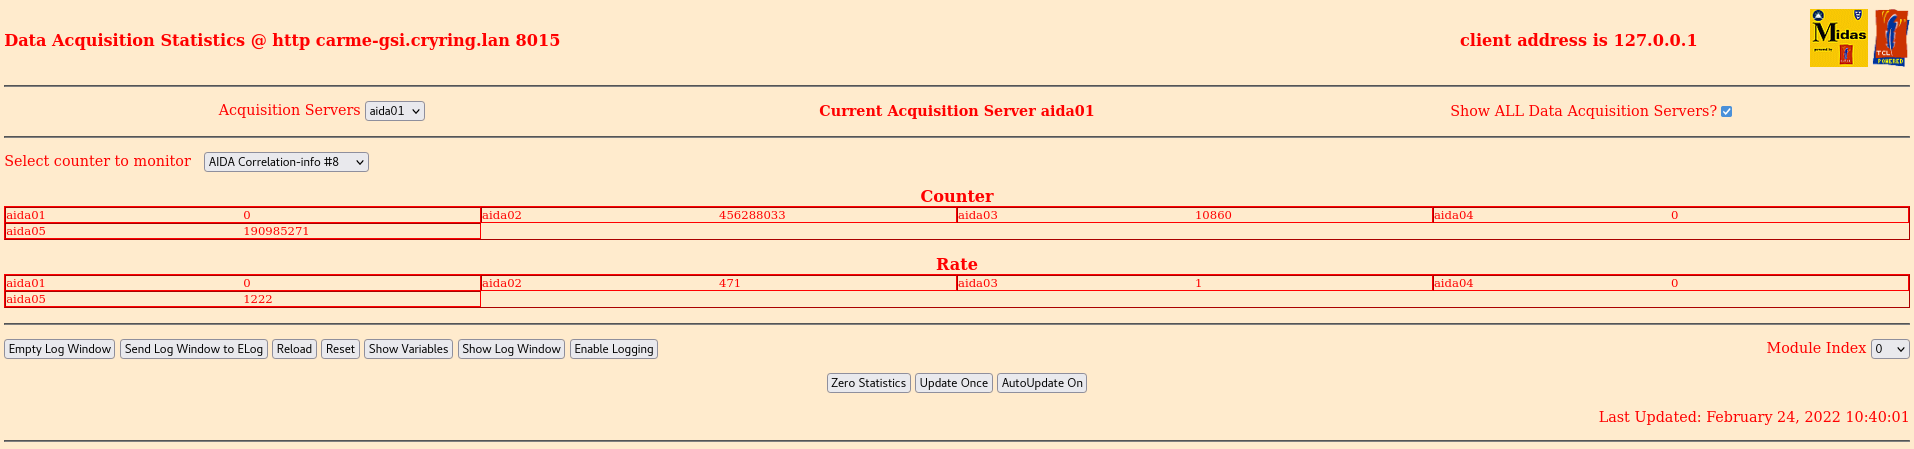1914x449 pixels.
Task: Click the Zero Statistics button
Action: pos(868,383)
